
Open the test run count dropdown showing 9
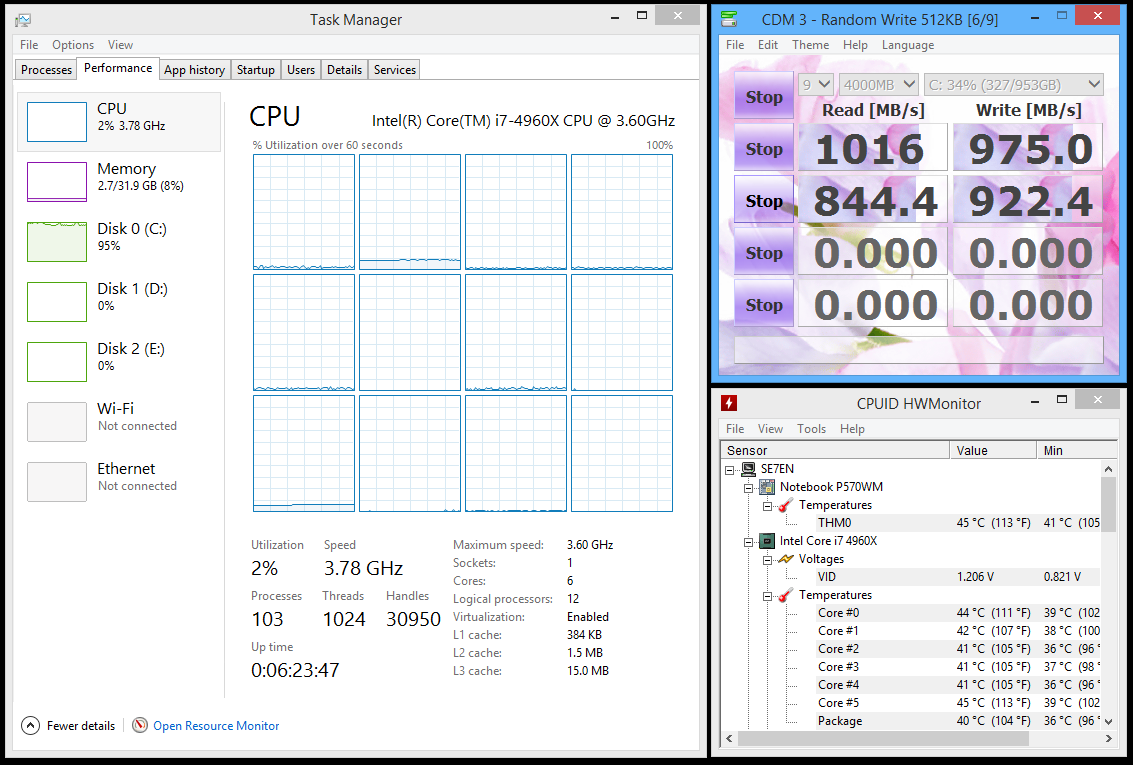click(817, 85)
